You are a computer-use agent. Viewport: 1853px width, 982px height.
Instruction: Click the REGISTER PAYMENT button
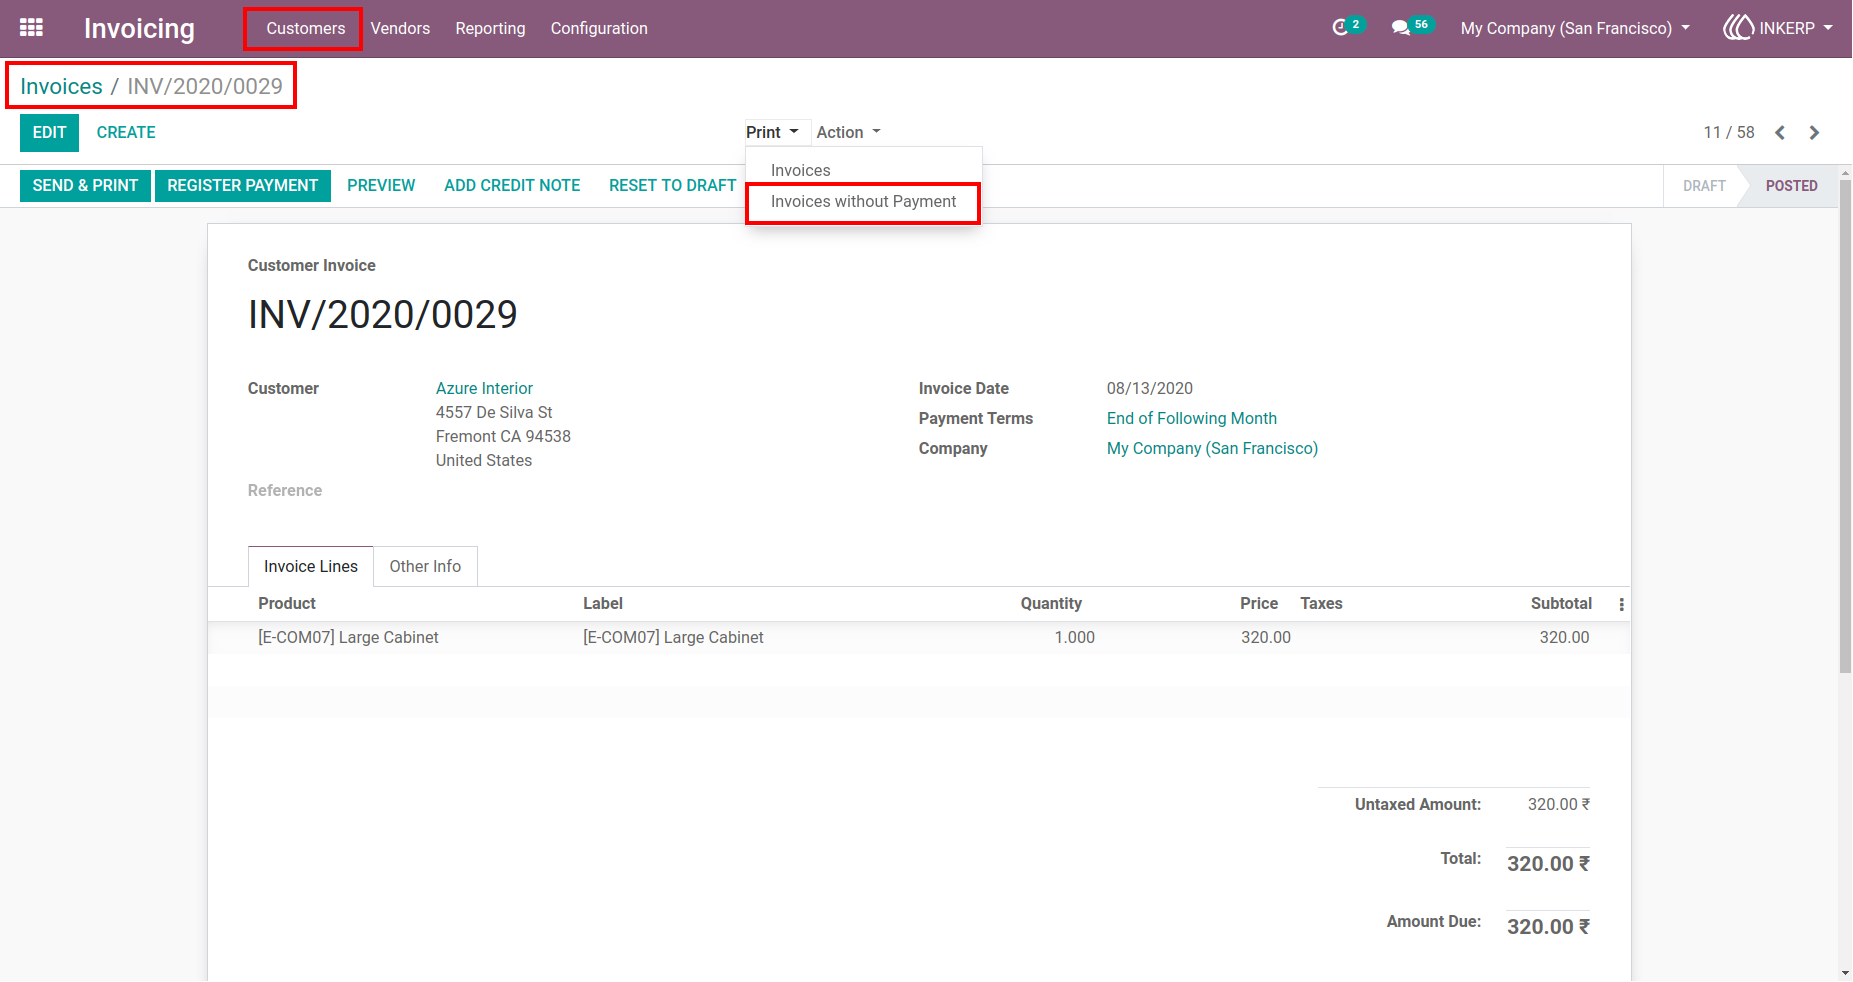[x=243, y=186]
